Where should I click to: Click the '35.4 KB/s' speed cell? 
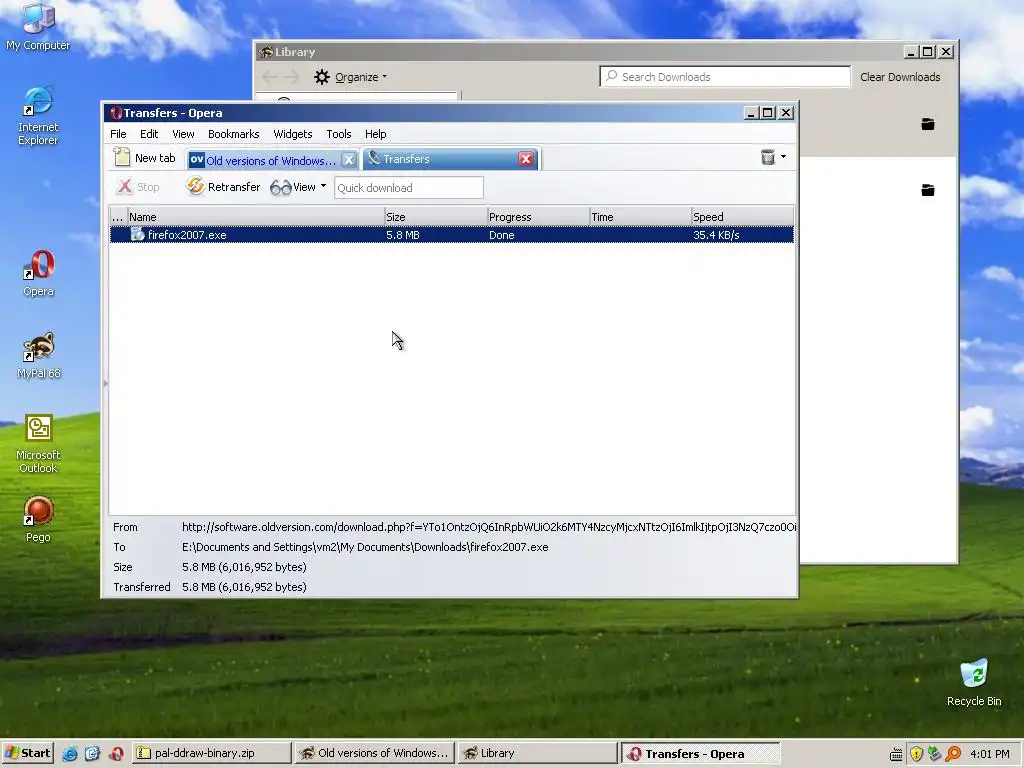[x=716, y=235]
